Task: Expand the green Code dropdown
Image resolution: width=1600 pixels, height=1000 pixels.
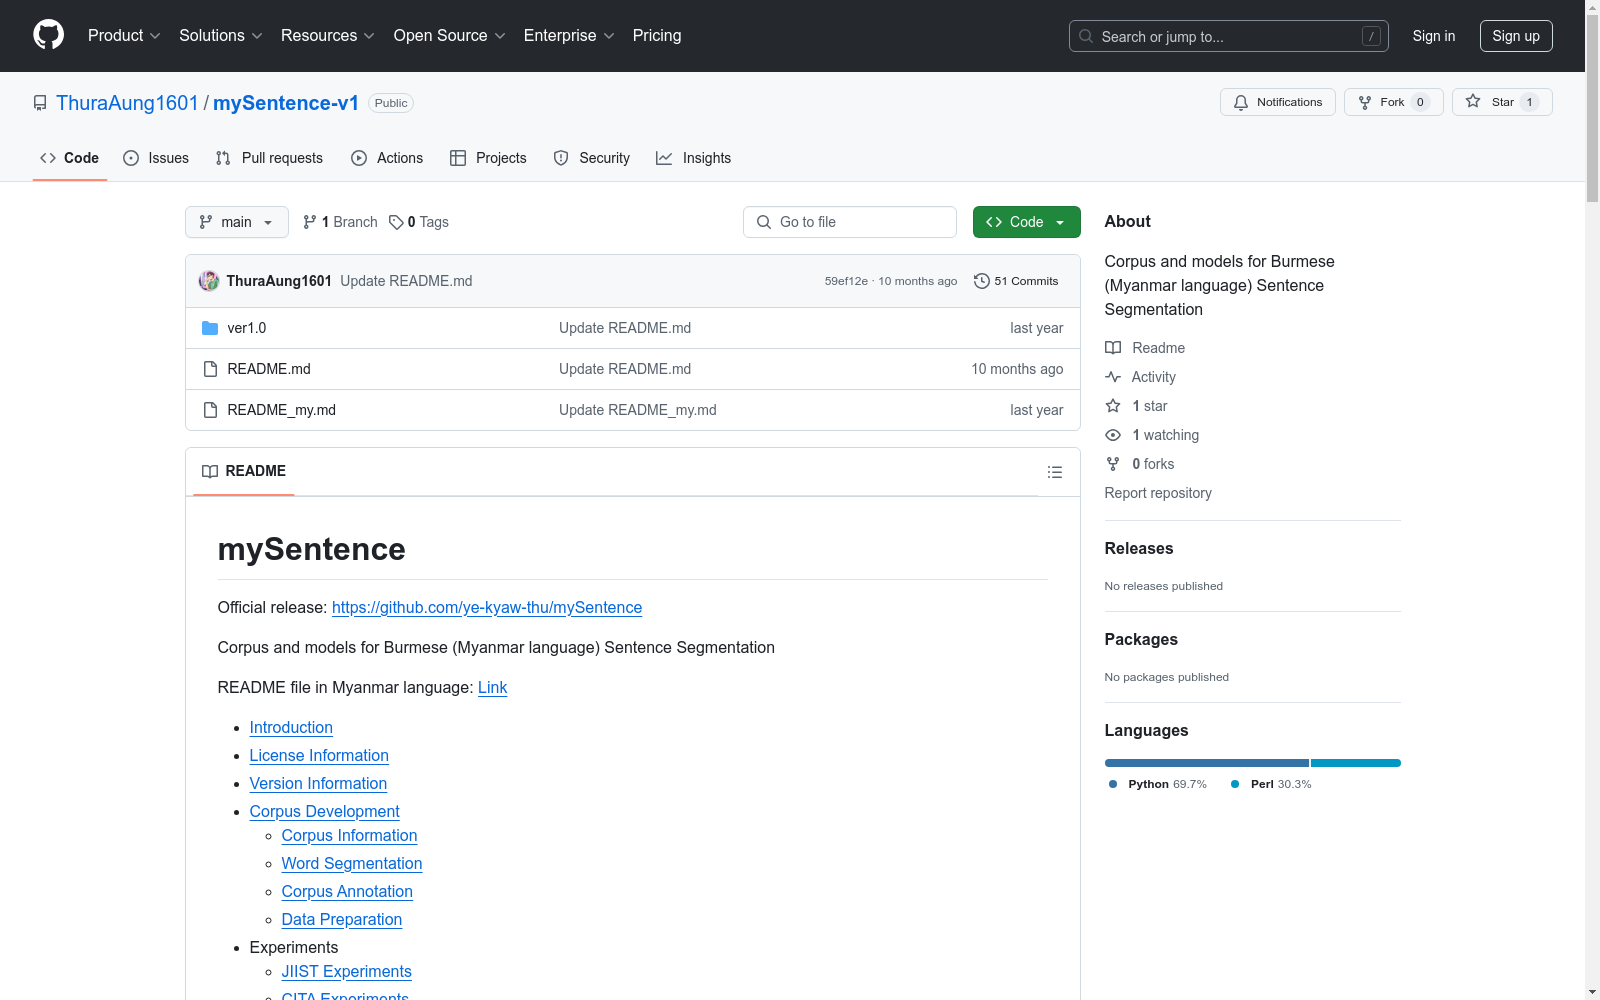Action: 1026,222
